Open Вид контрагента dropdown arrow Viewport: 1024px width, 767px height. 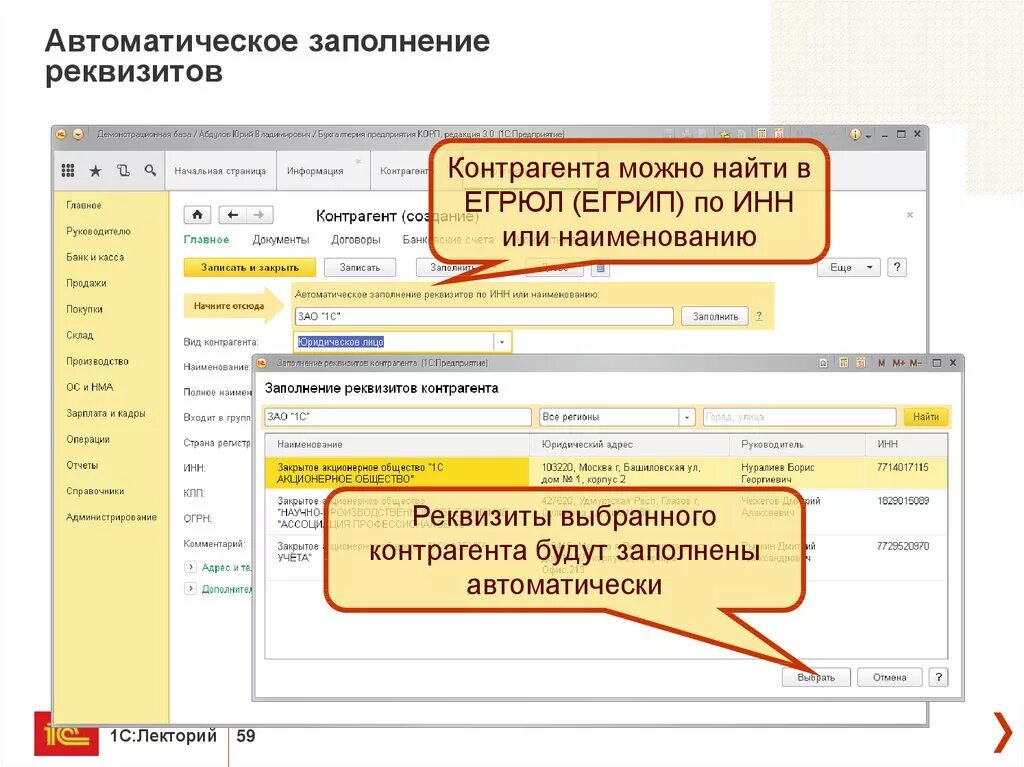pyautogui.click(x=502, y=342)
